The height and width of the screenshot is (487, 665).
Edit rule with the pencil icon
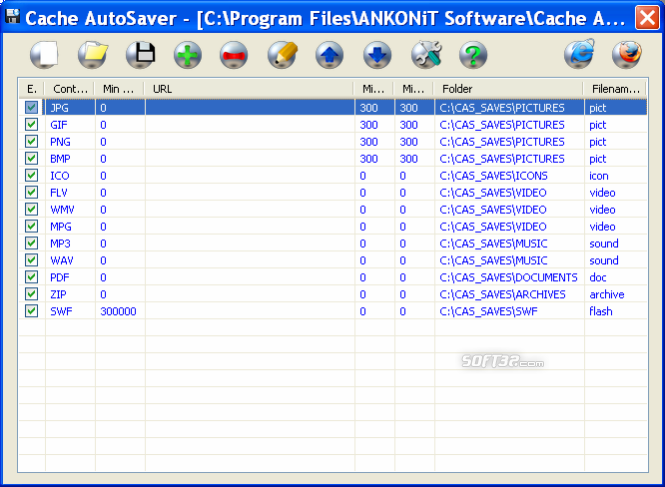click(282, 55)
